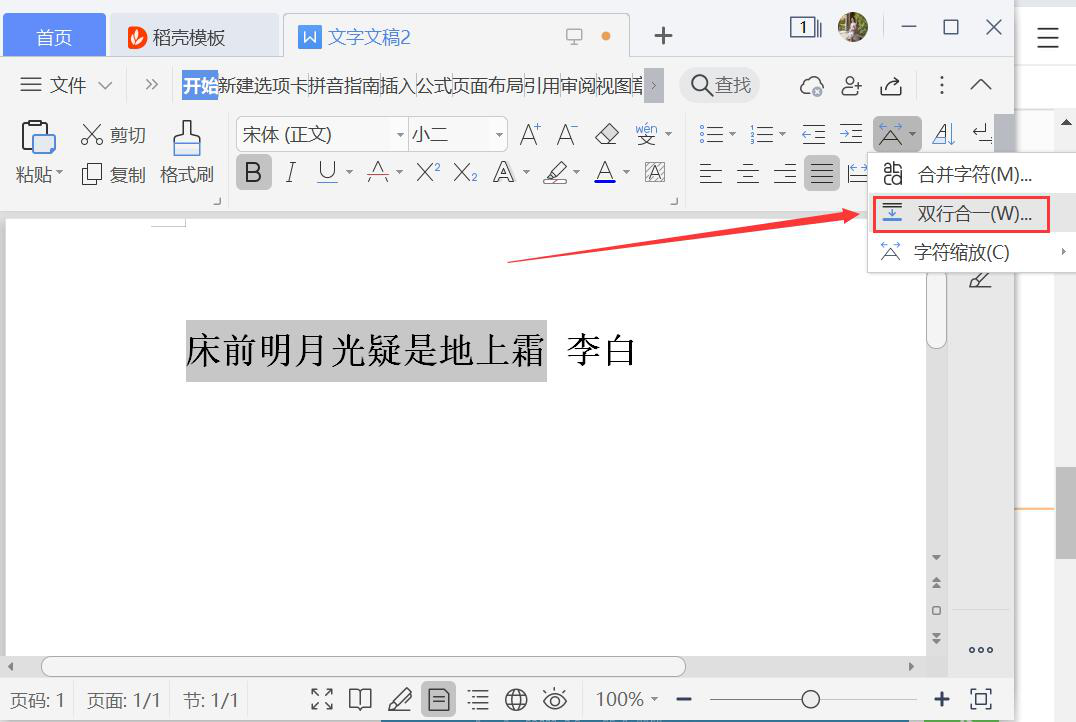Apply font color blue underline A
The width and height of the screenshot is (1076, 722).
click(605, 172)
